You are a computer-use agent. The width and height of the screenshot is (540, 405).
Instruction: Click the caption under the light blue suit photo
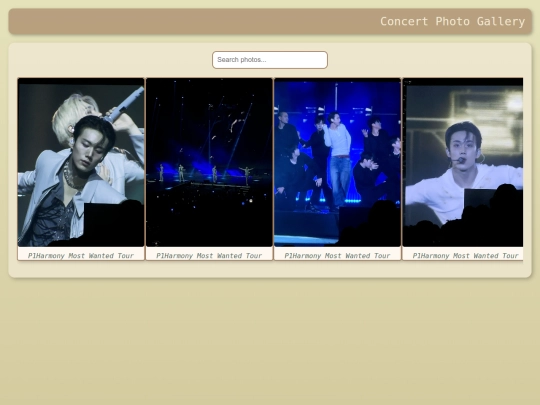tap(81, 256)
